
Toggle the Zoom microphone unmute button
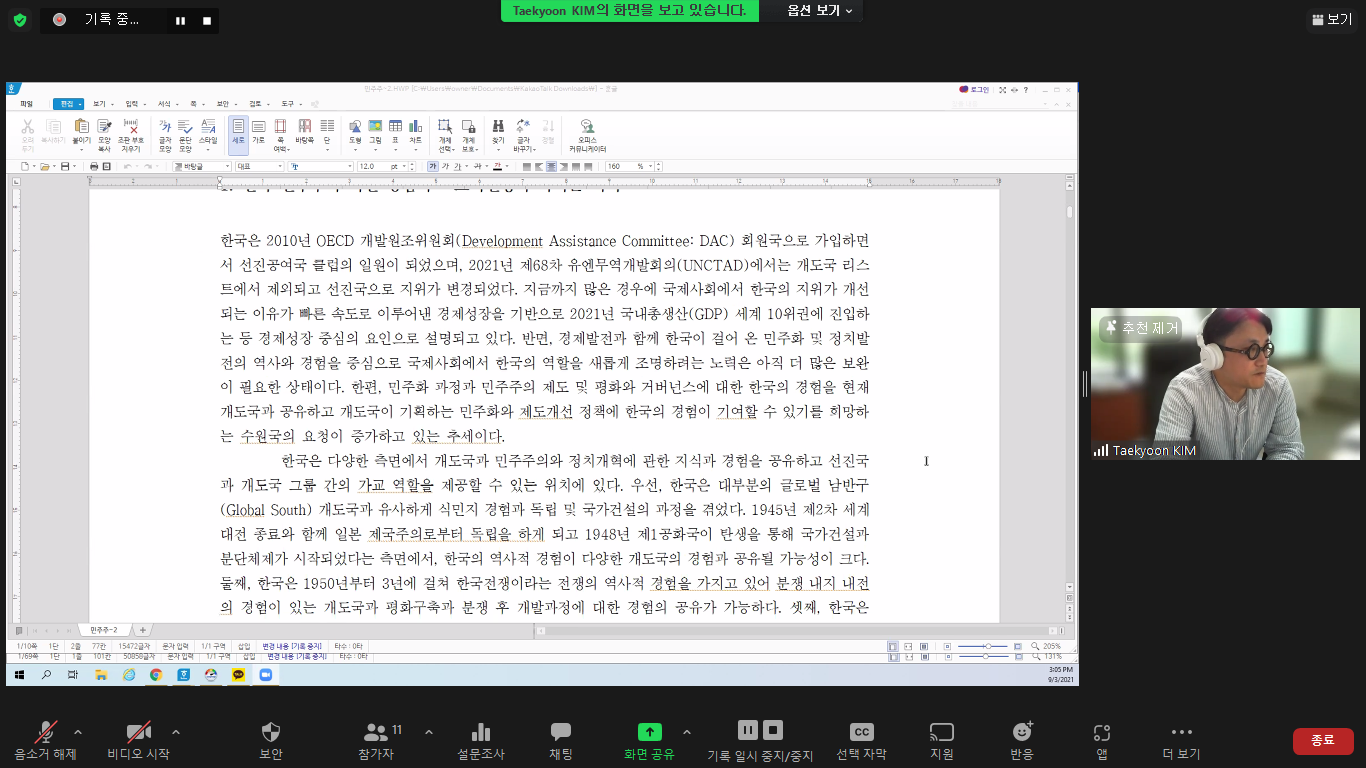point(46,740)
